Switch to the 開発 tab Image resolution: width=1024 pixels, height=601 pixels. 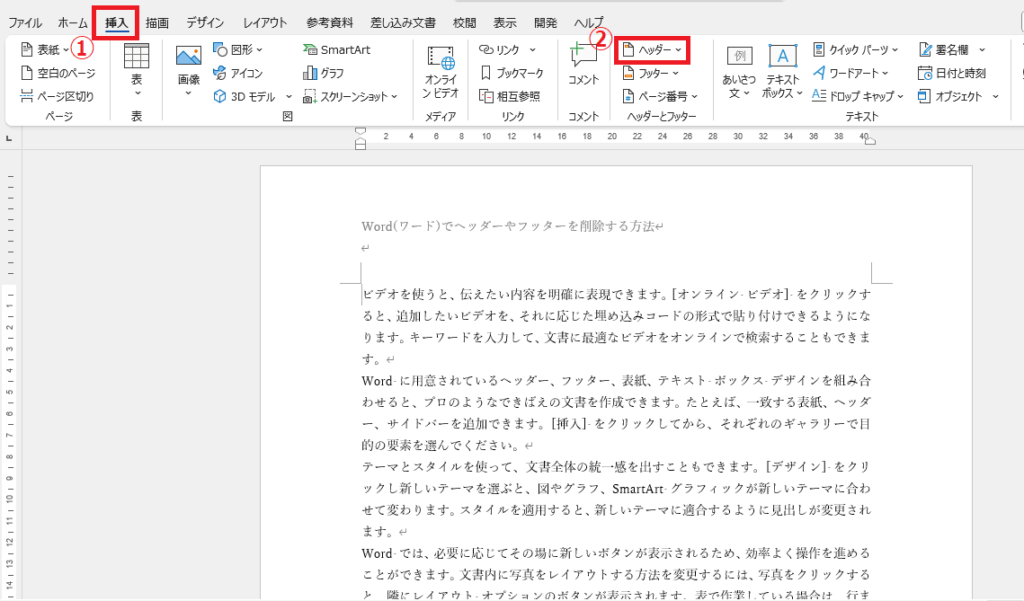coord(545,23)
